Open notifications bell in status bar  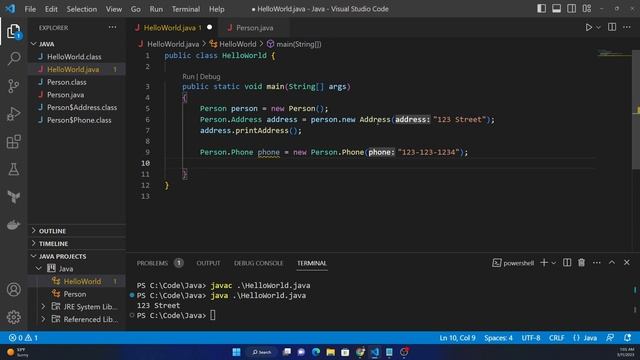pyautogui.click(x=627, y=338)
